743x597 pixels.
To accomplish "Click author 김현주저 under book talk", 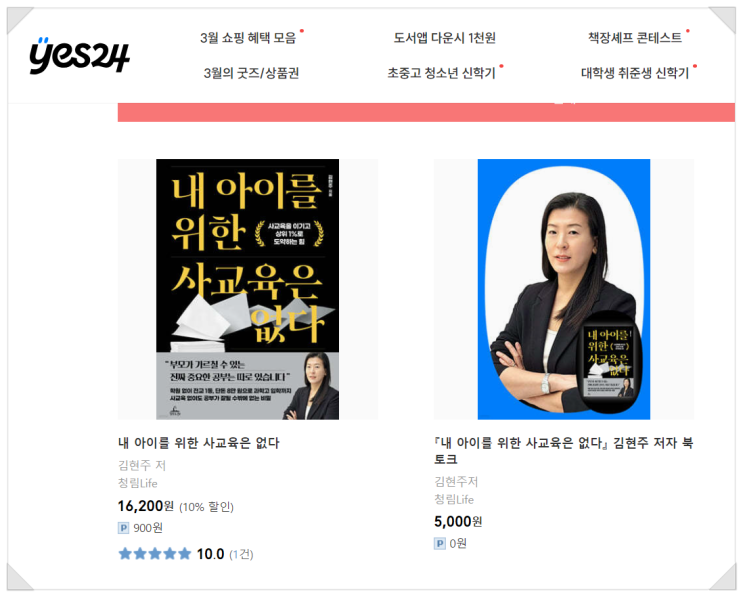I will [x=456, y=482].
